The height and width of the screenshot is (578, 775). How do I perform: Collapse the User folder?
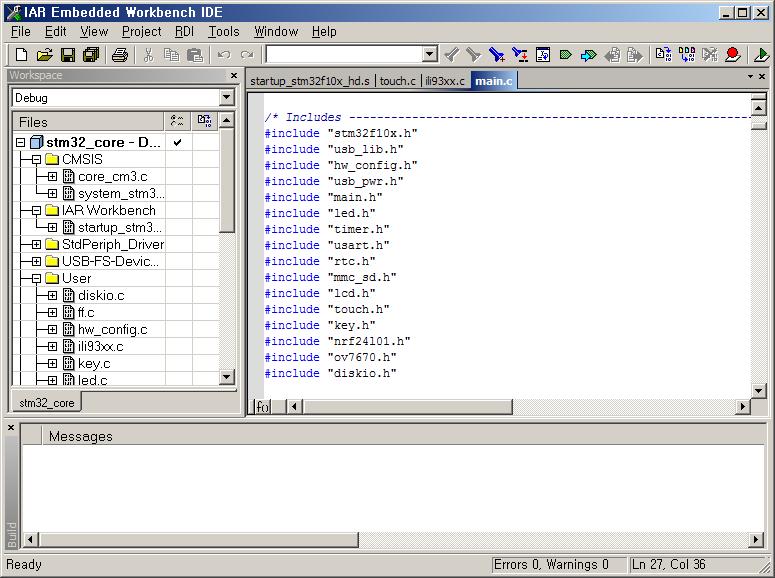(x=36, y=279)
